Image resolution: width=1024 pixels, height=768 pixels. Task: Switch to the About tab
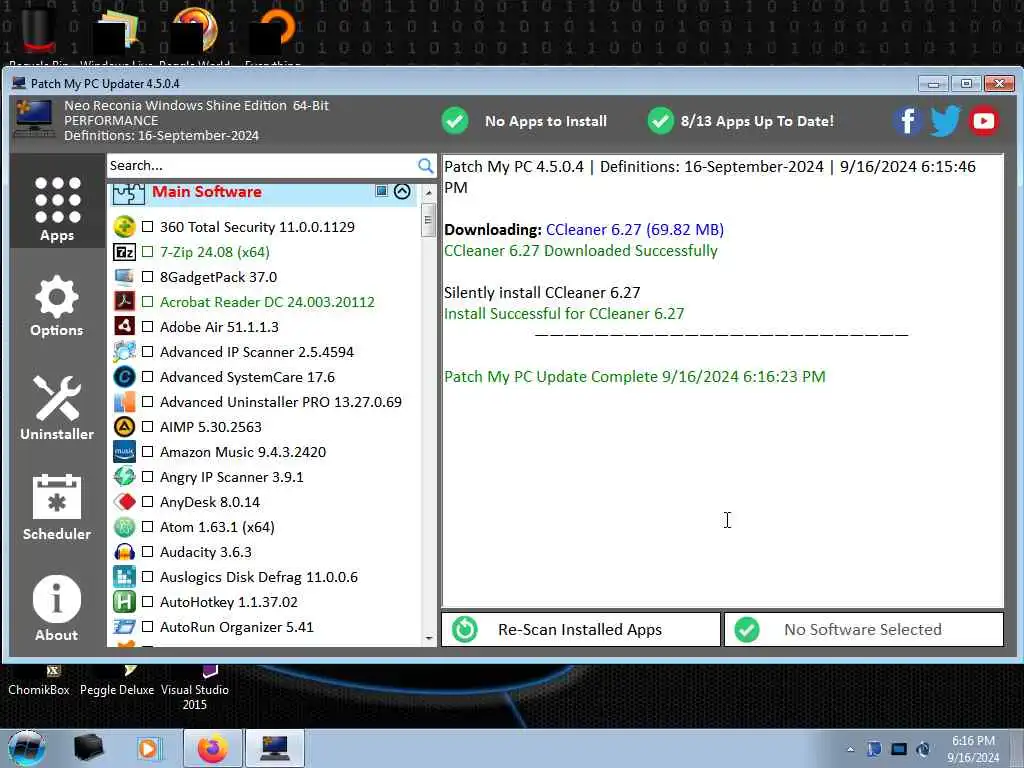(57, 608)
